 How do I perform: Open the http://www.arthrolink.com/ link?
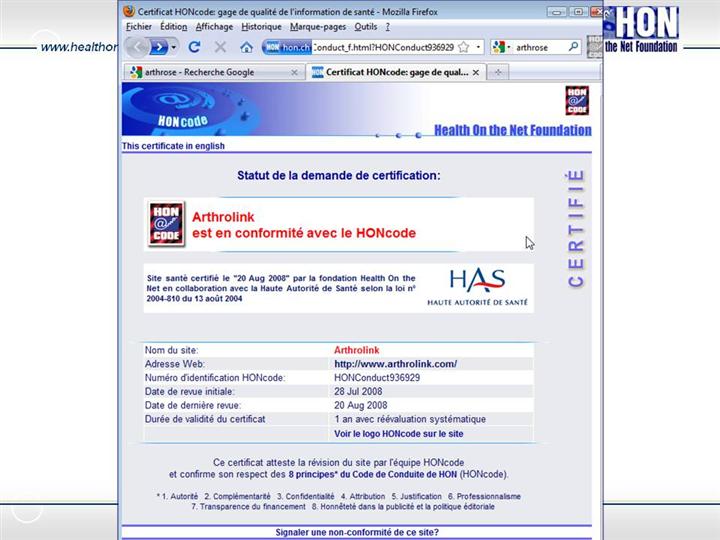(395, 364)
